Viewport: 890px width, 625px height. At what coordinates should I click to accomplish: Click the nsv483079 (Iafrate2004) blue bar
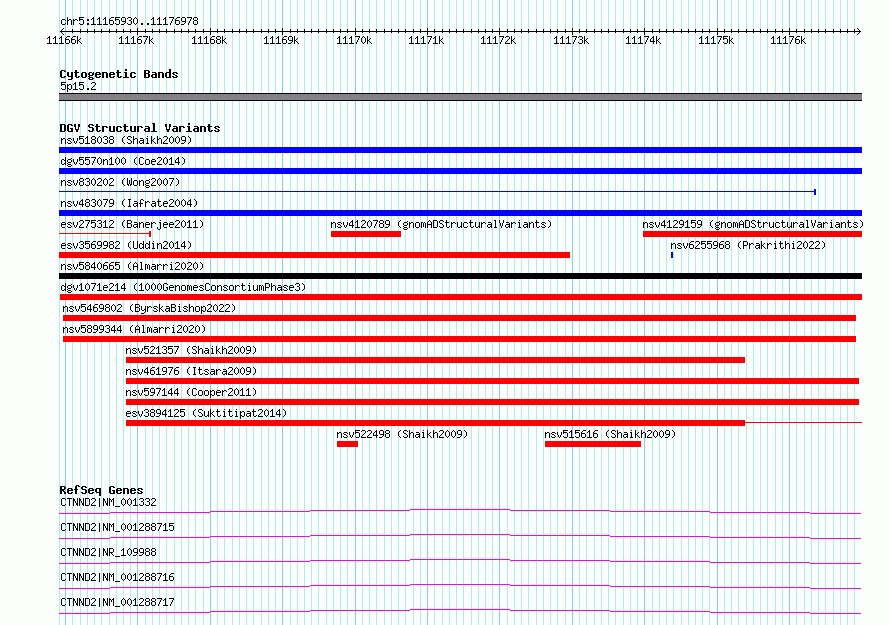tap(460, 213)
